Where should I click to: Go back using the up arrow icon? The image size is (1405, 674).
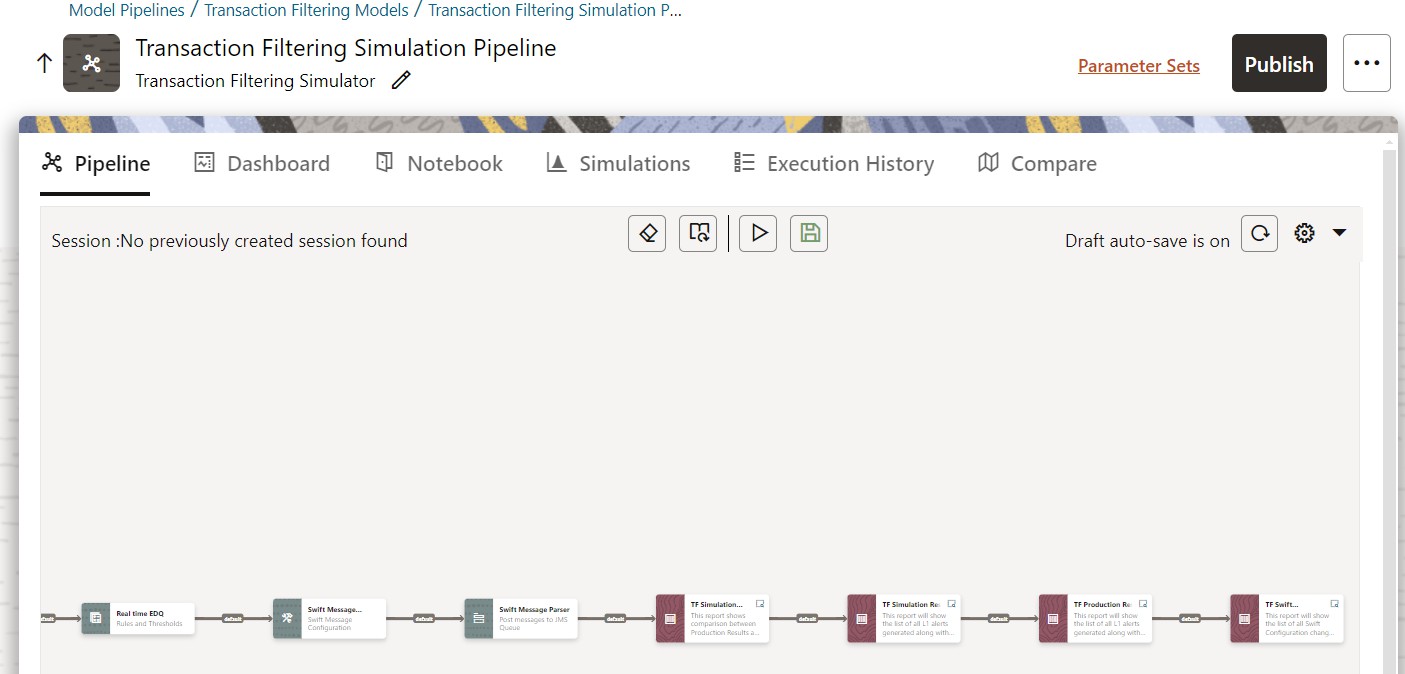pos(44,63)
